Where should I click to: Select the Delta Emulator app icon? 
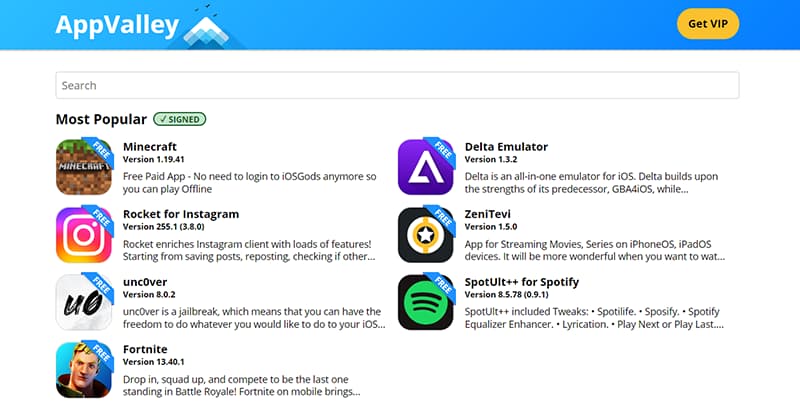pos(426,167)
